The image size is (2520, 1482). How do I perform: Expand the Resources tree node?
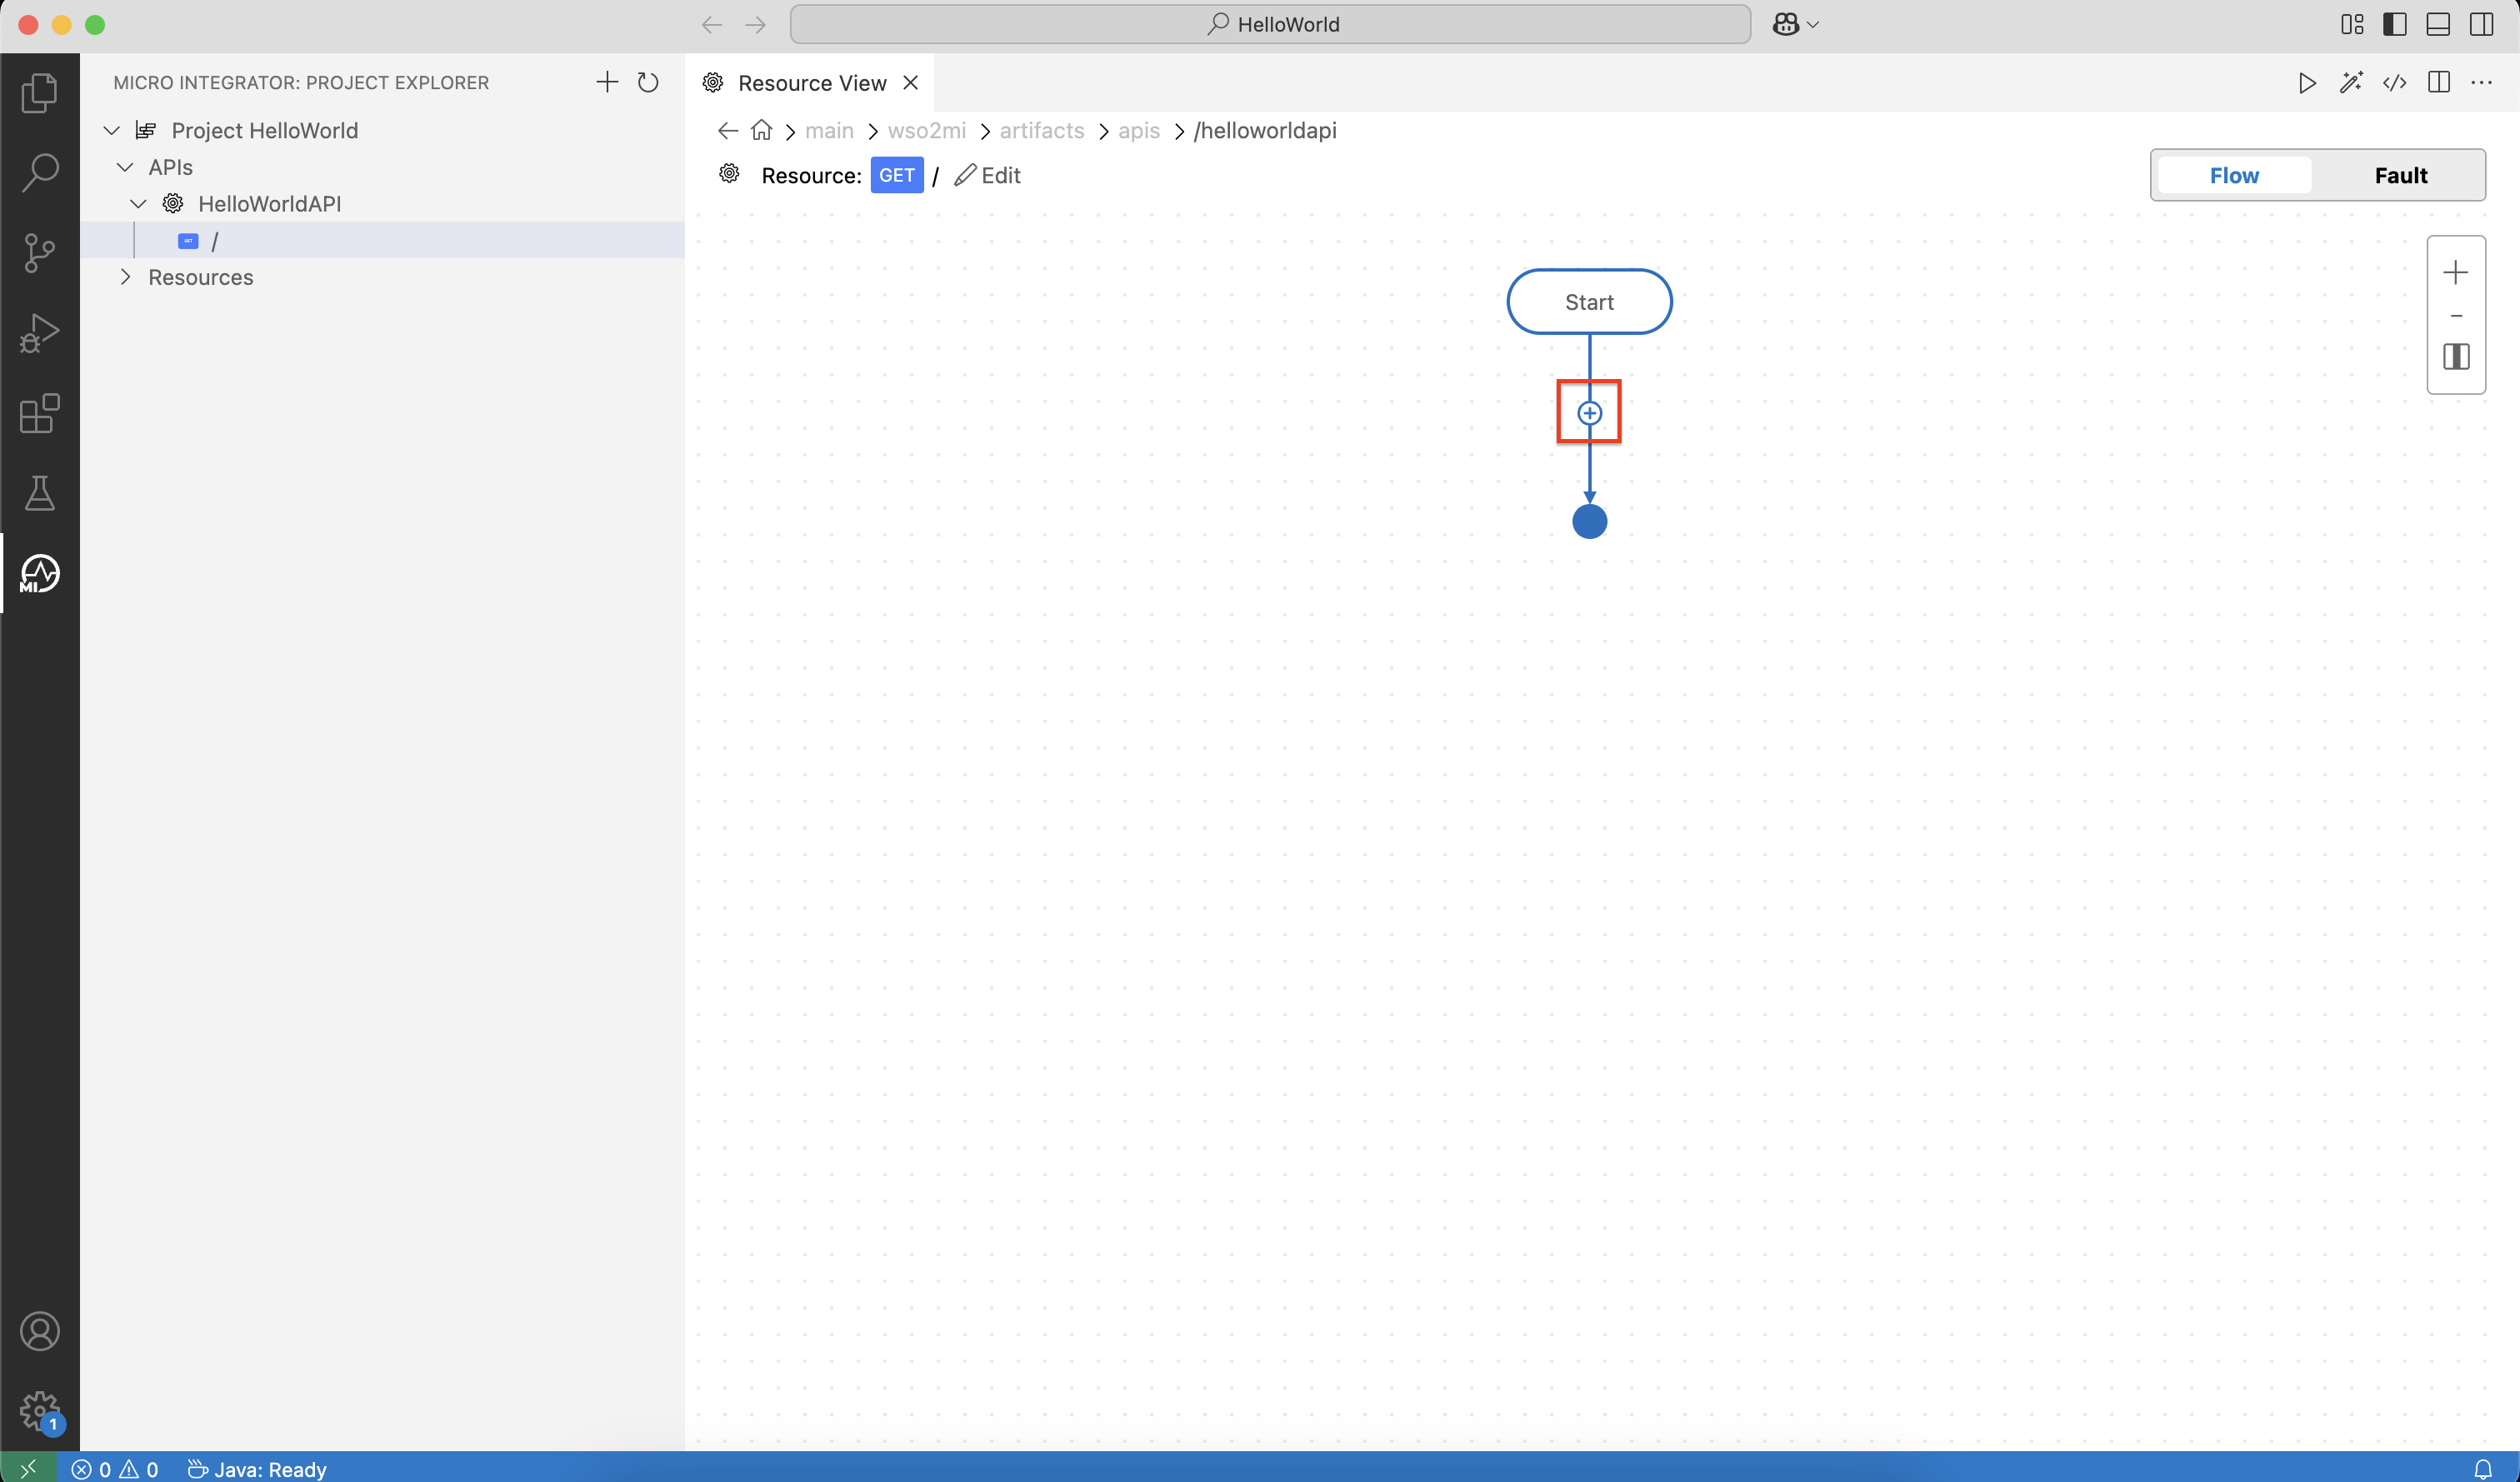pos(125,277)
